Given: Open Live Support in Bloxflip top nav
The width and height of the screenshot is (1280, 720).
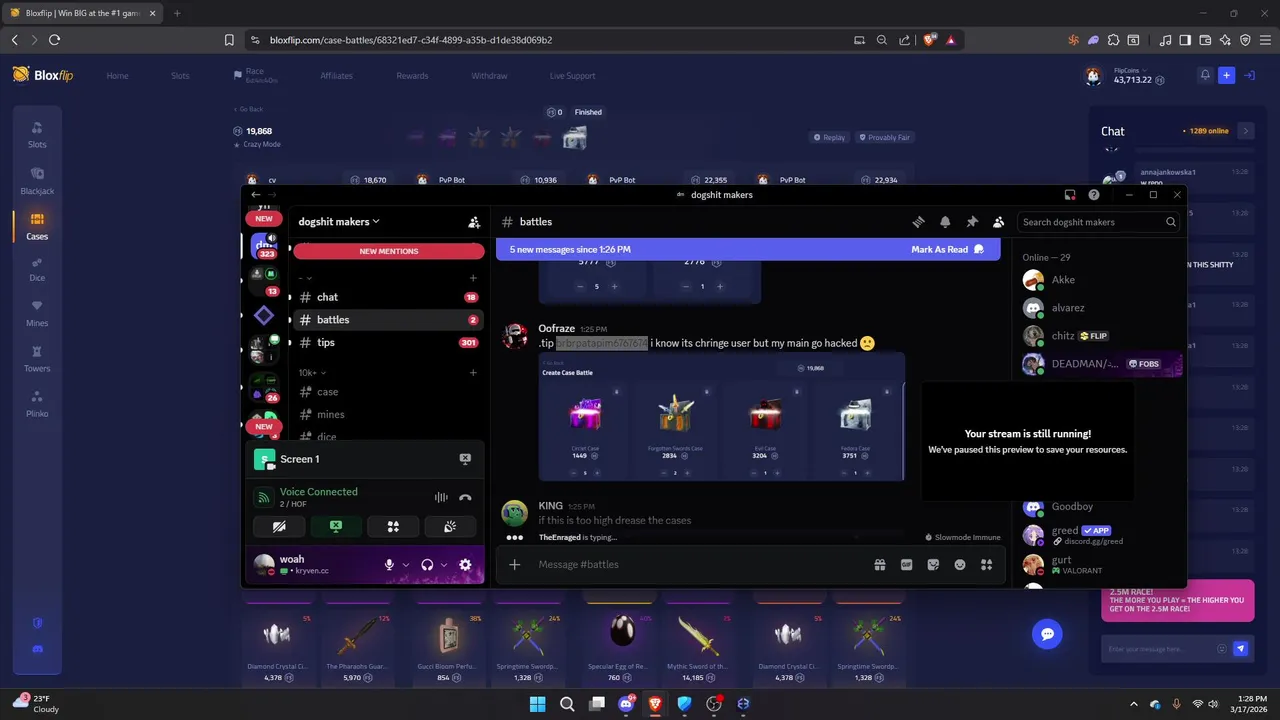Looking at the screenshot, I should tap(572, 76).
